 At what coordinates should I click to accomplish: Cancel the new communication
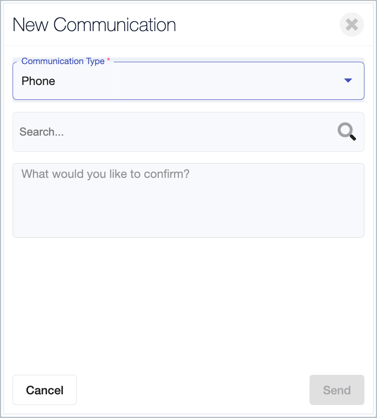point(45,390)
